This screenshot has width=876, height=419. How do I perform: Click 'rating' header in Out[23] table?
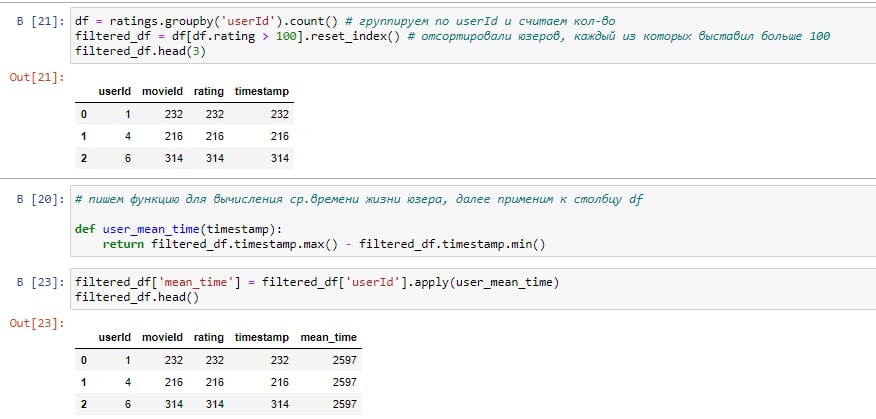(208, 337)
